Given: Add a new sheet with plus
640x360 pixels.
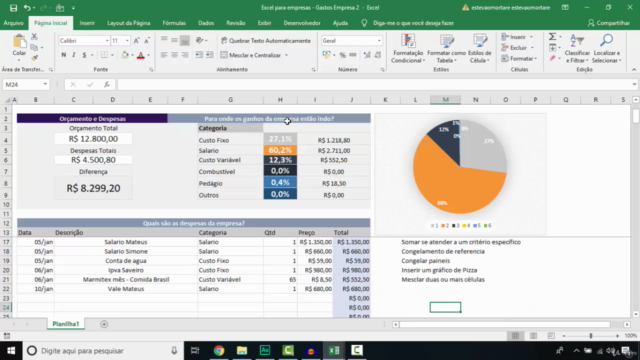Looking at the screenshot, I should point(104,324).
